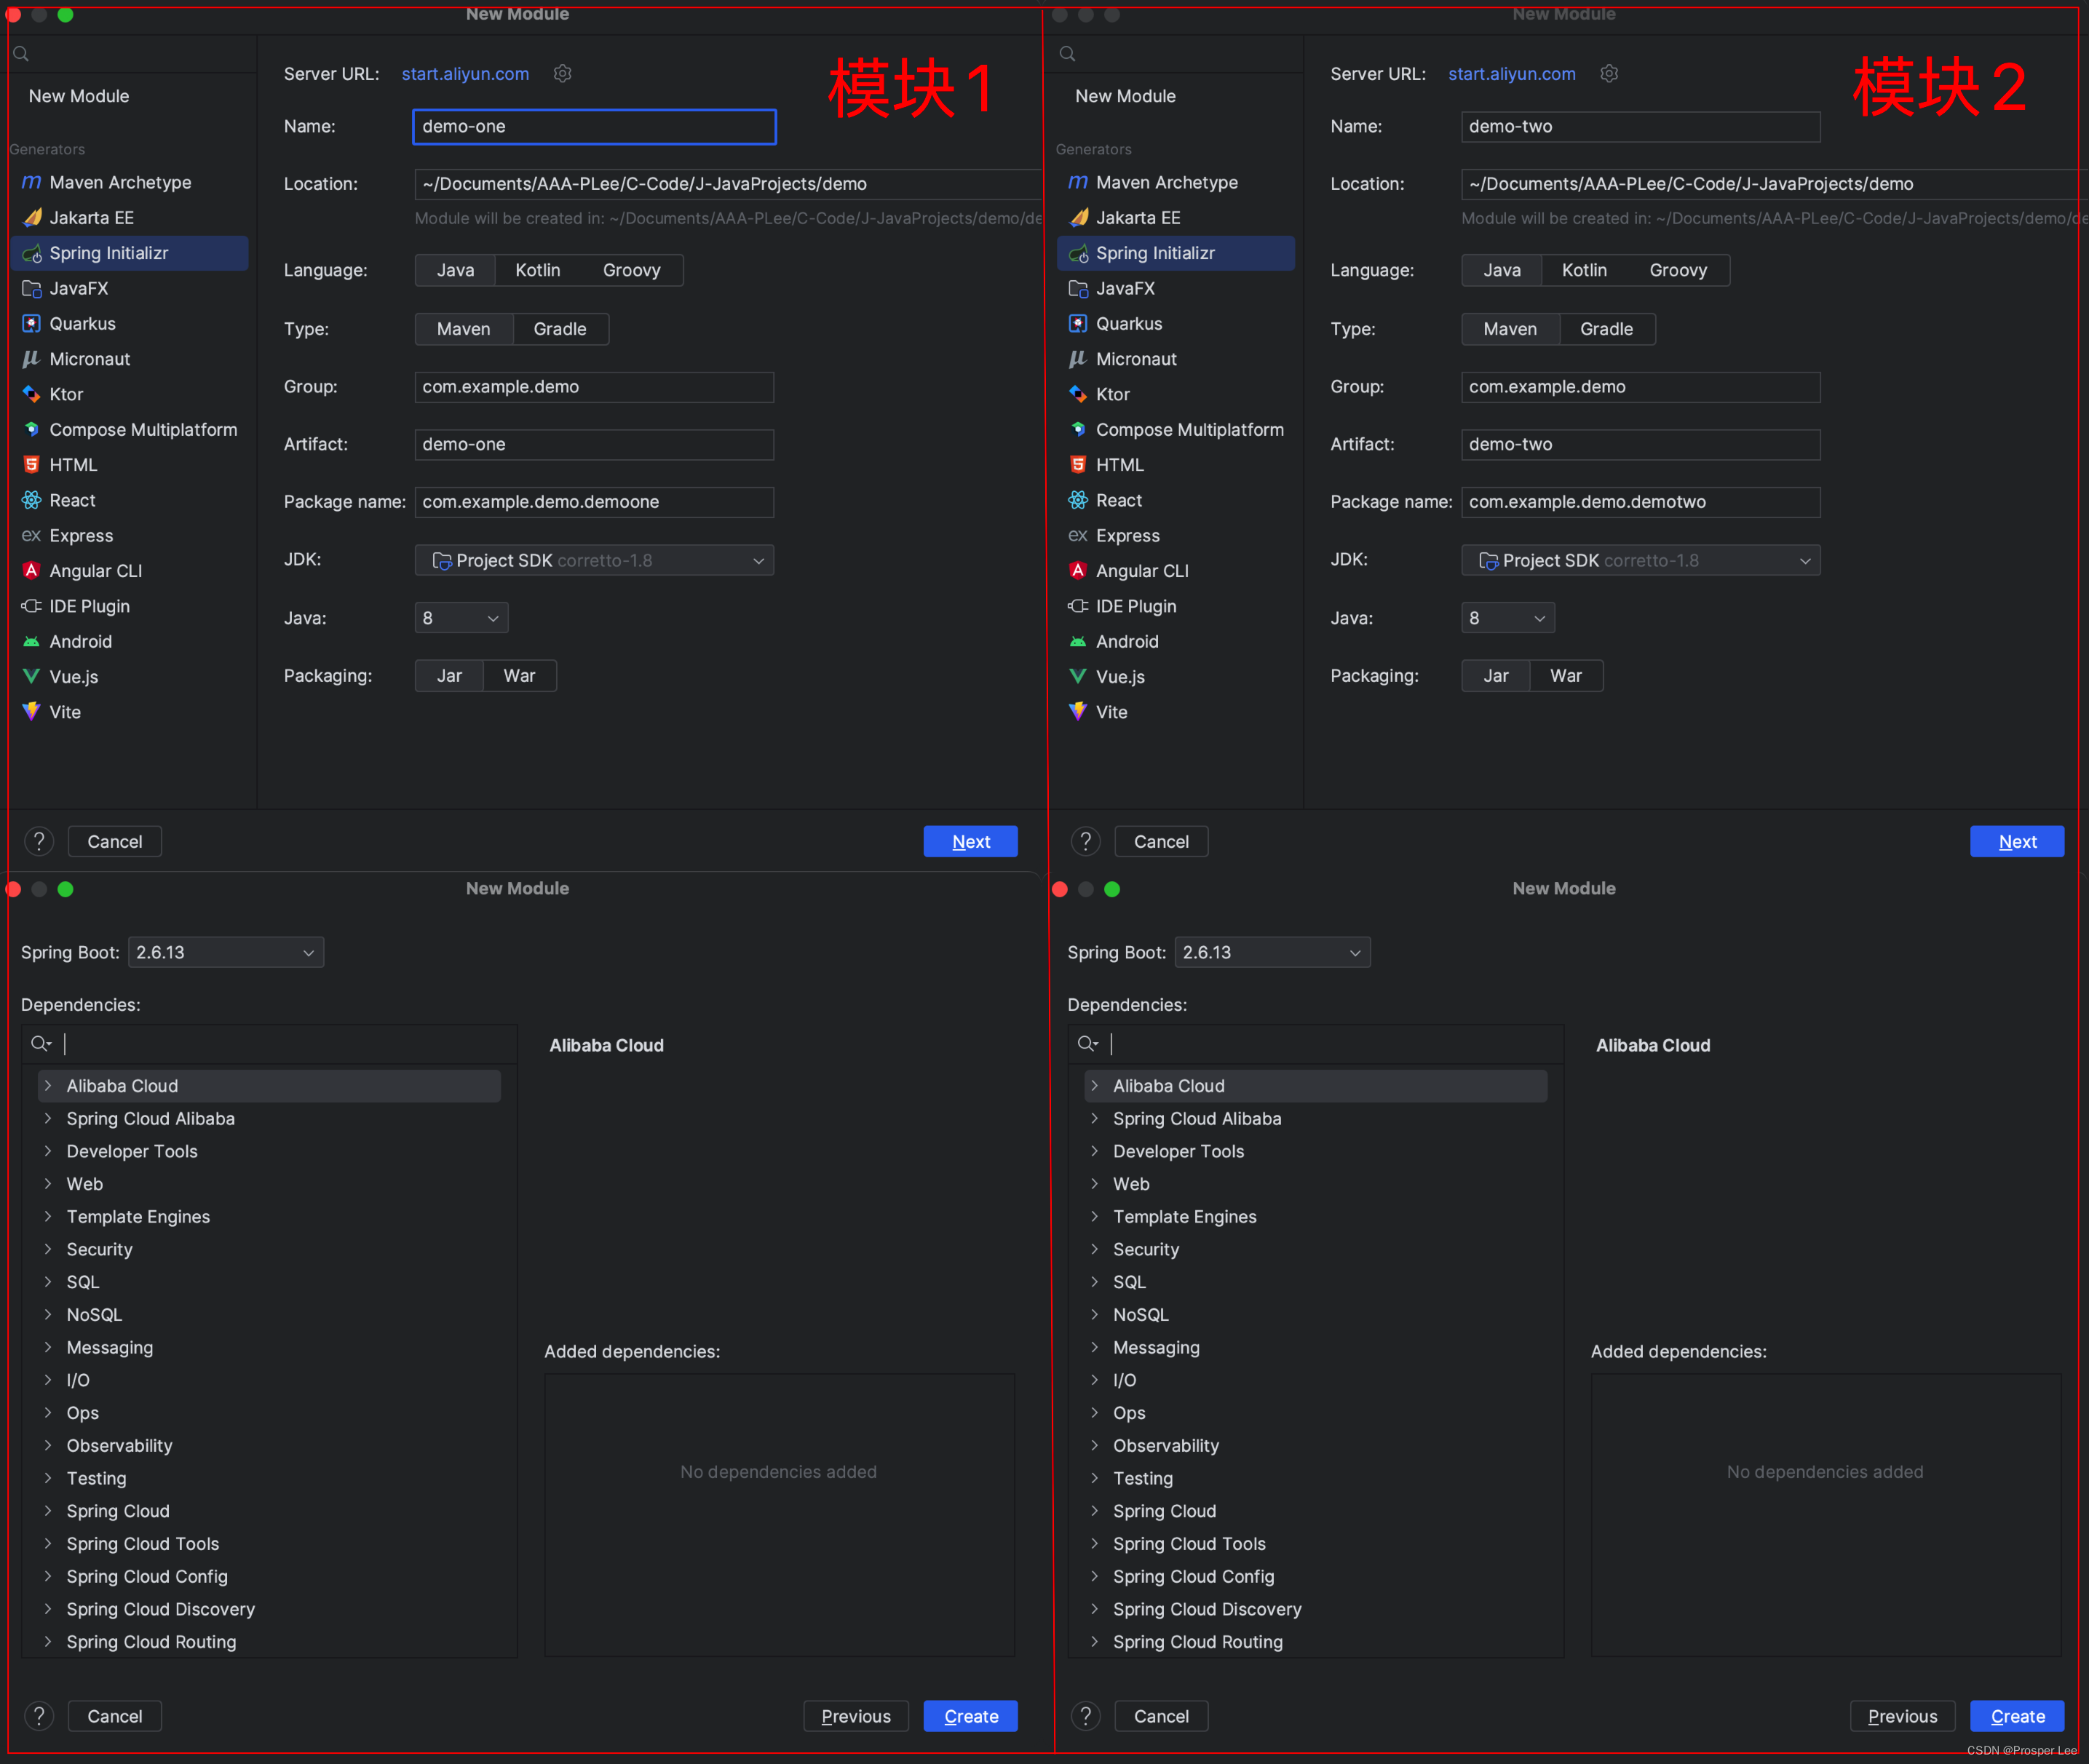
Task: Choose War packaging in demo-one dialog
Action: point(519,676)
